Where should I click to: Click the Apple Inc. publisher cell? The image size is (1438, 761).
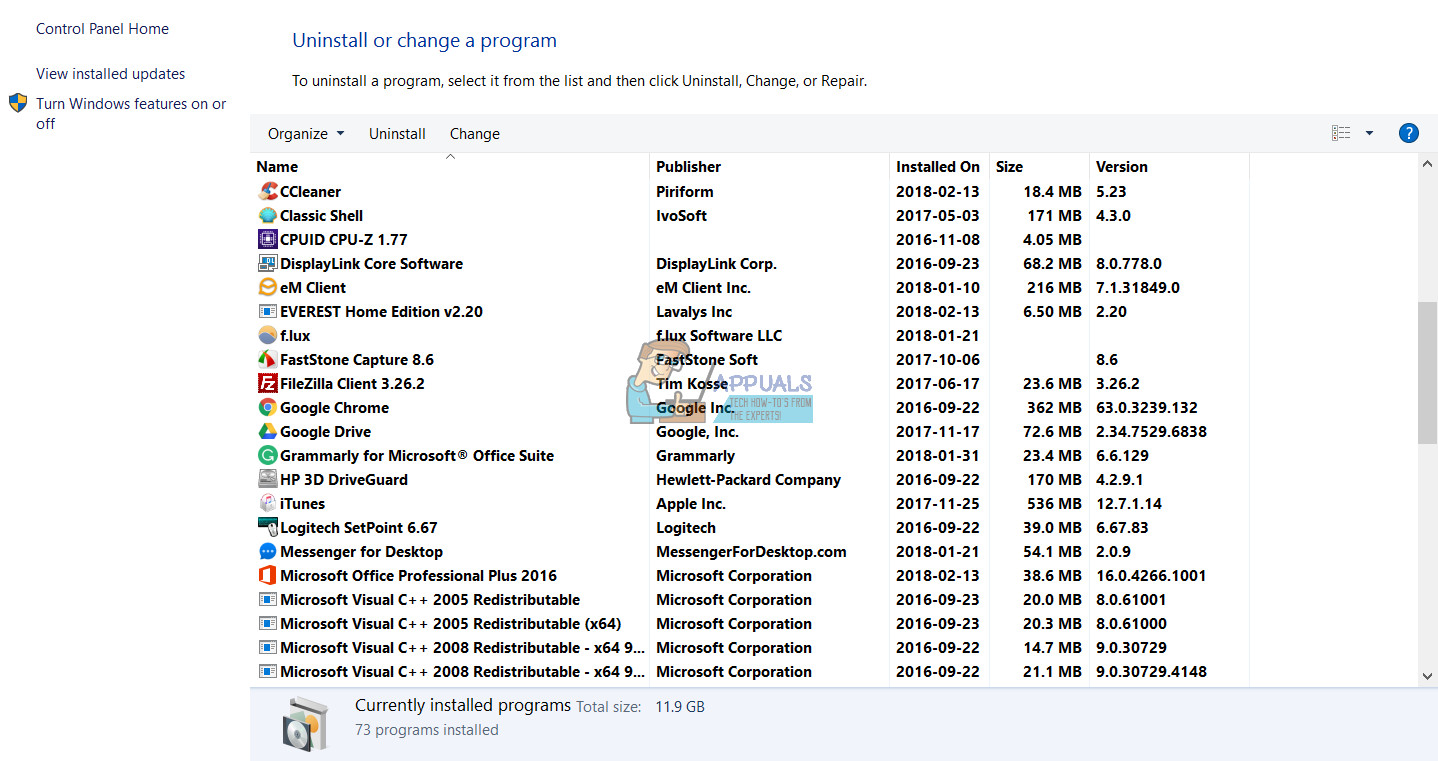point(691,503)
